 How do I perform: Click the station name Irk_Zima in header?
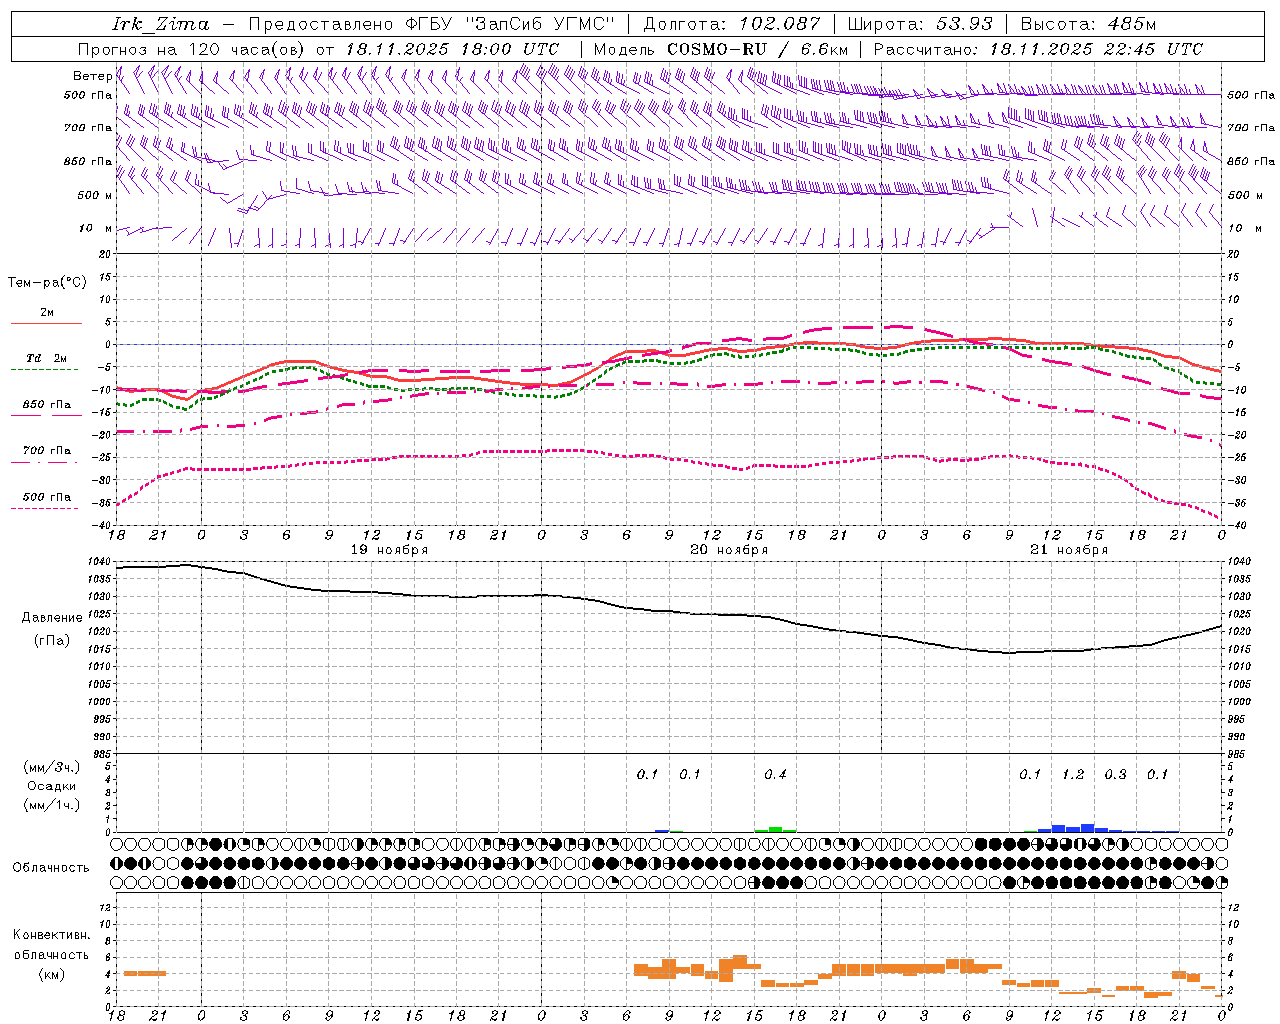(161, 24)
